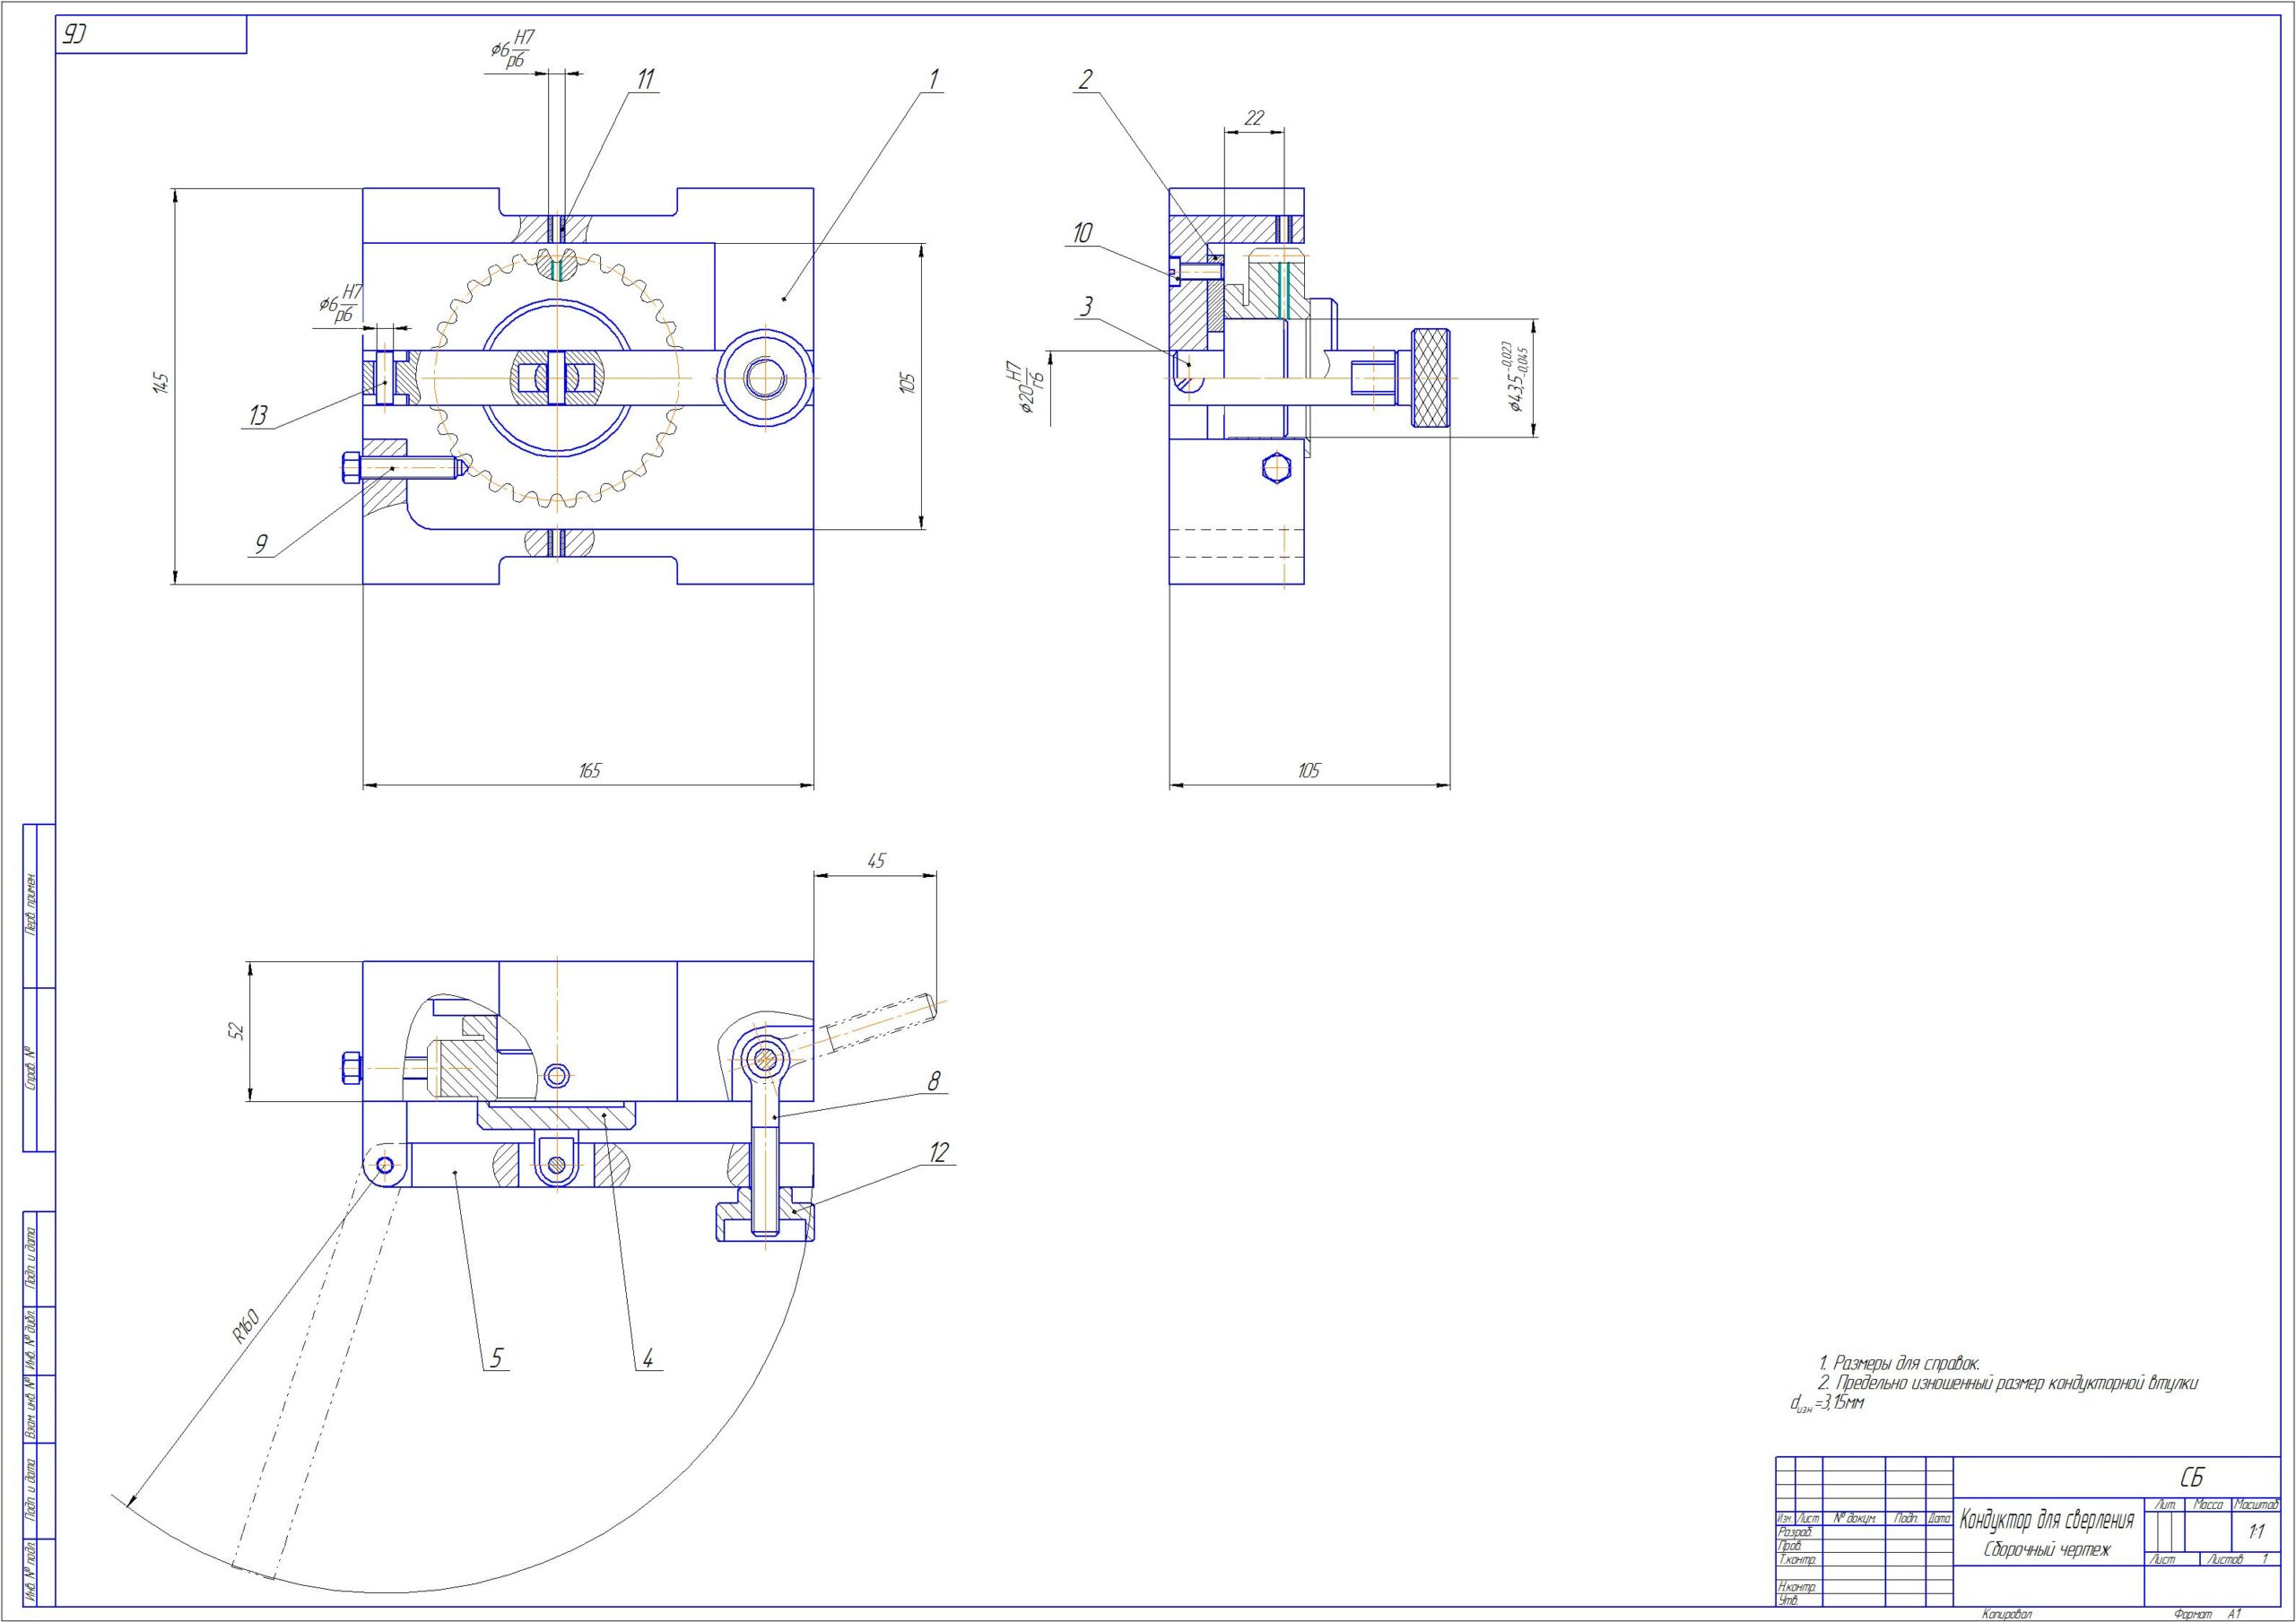Select the R160 radius dimension
This screenshot has width=2296, height=1622.
(x=246, y=1325)
